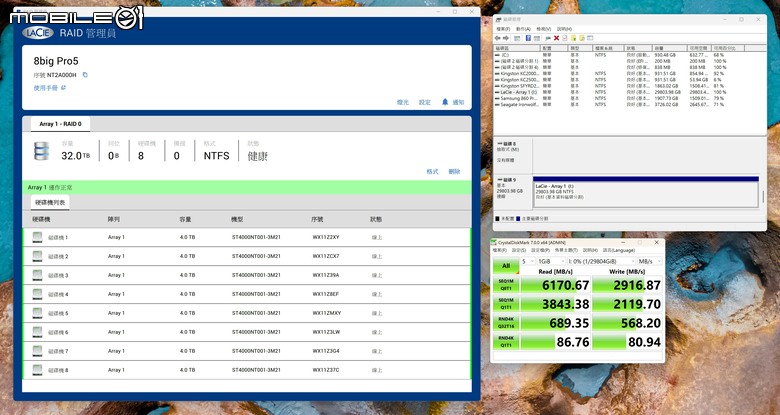This screenshot has height=415, width=780.
Task: Open 設定 in LaCie RAID Manager
Action: coord(424,102)
